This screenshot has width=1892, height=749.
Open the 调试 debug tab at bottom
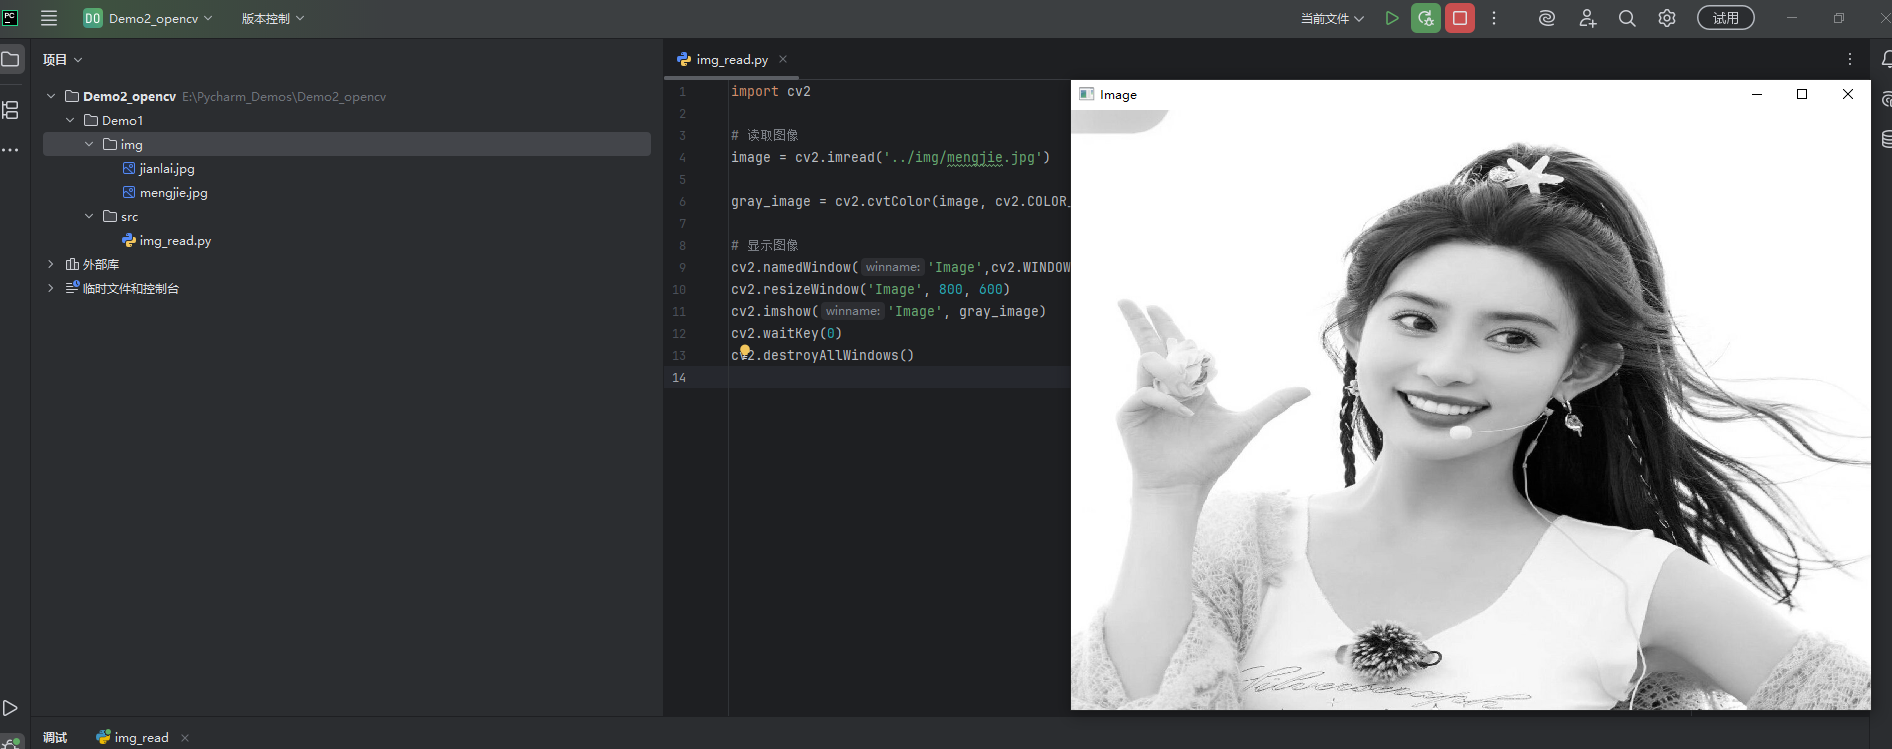55,737
